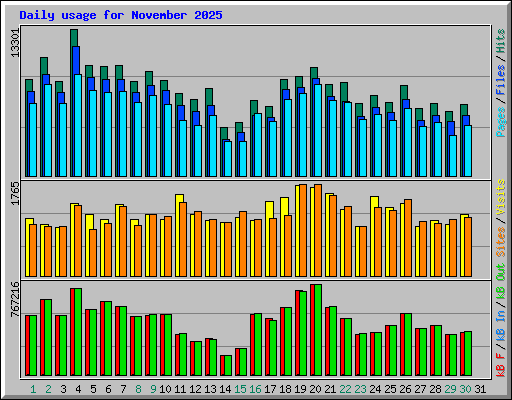Click the bottom axis value 767216
512x400 pixels.
click(15, 300)
